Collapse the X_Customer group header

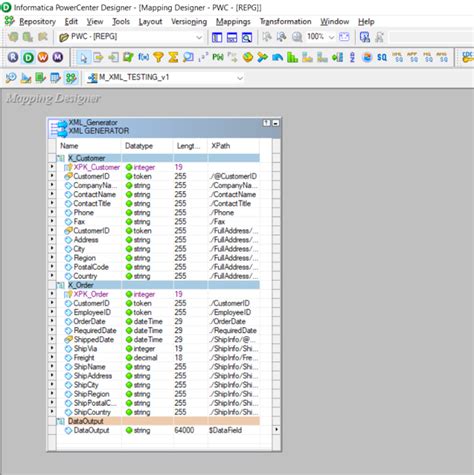coord(61,158)
